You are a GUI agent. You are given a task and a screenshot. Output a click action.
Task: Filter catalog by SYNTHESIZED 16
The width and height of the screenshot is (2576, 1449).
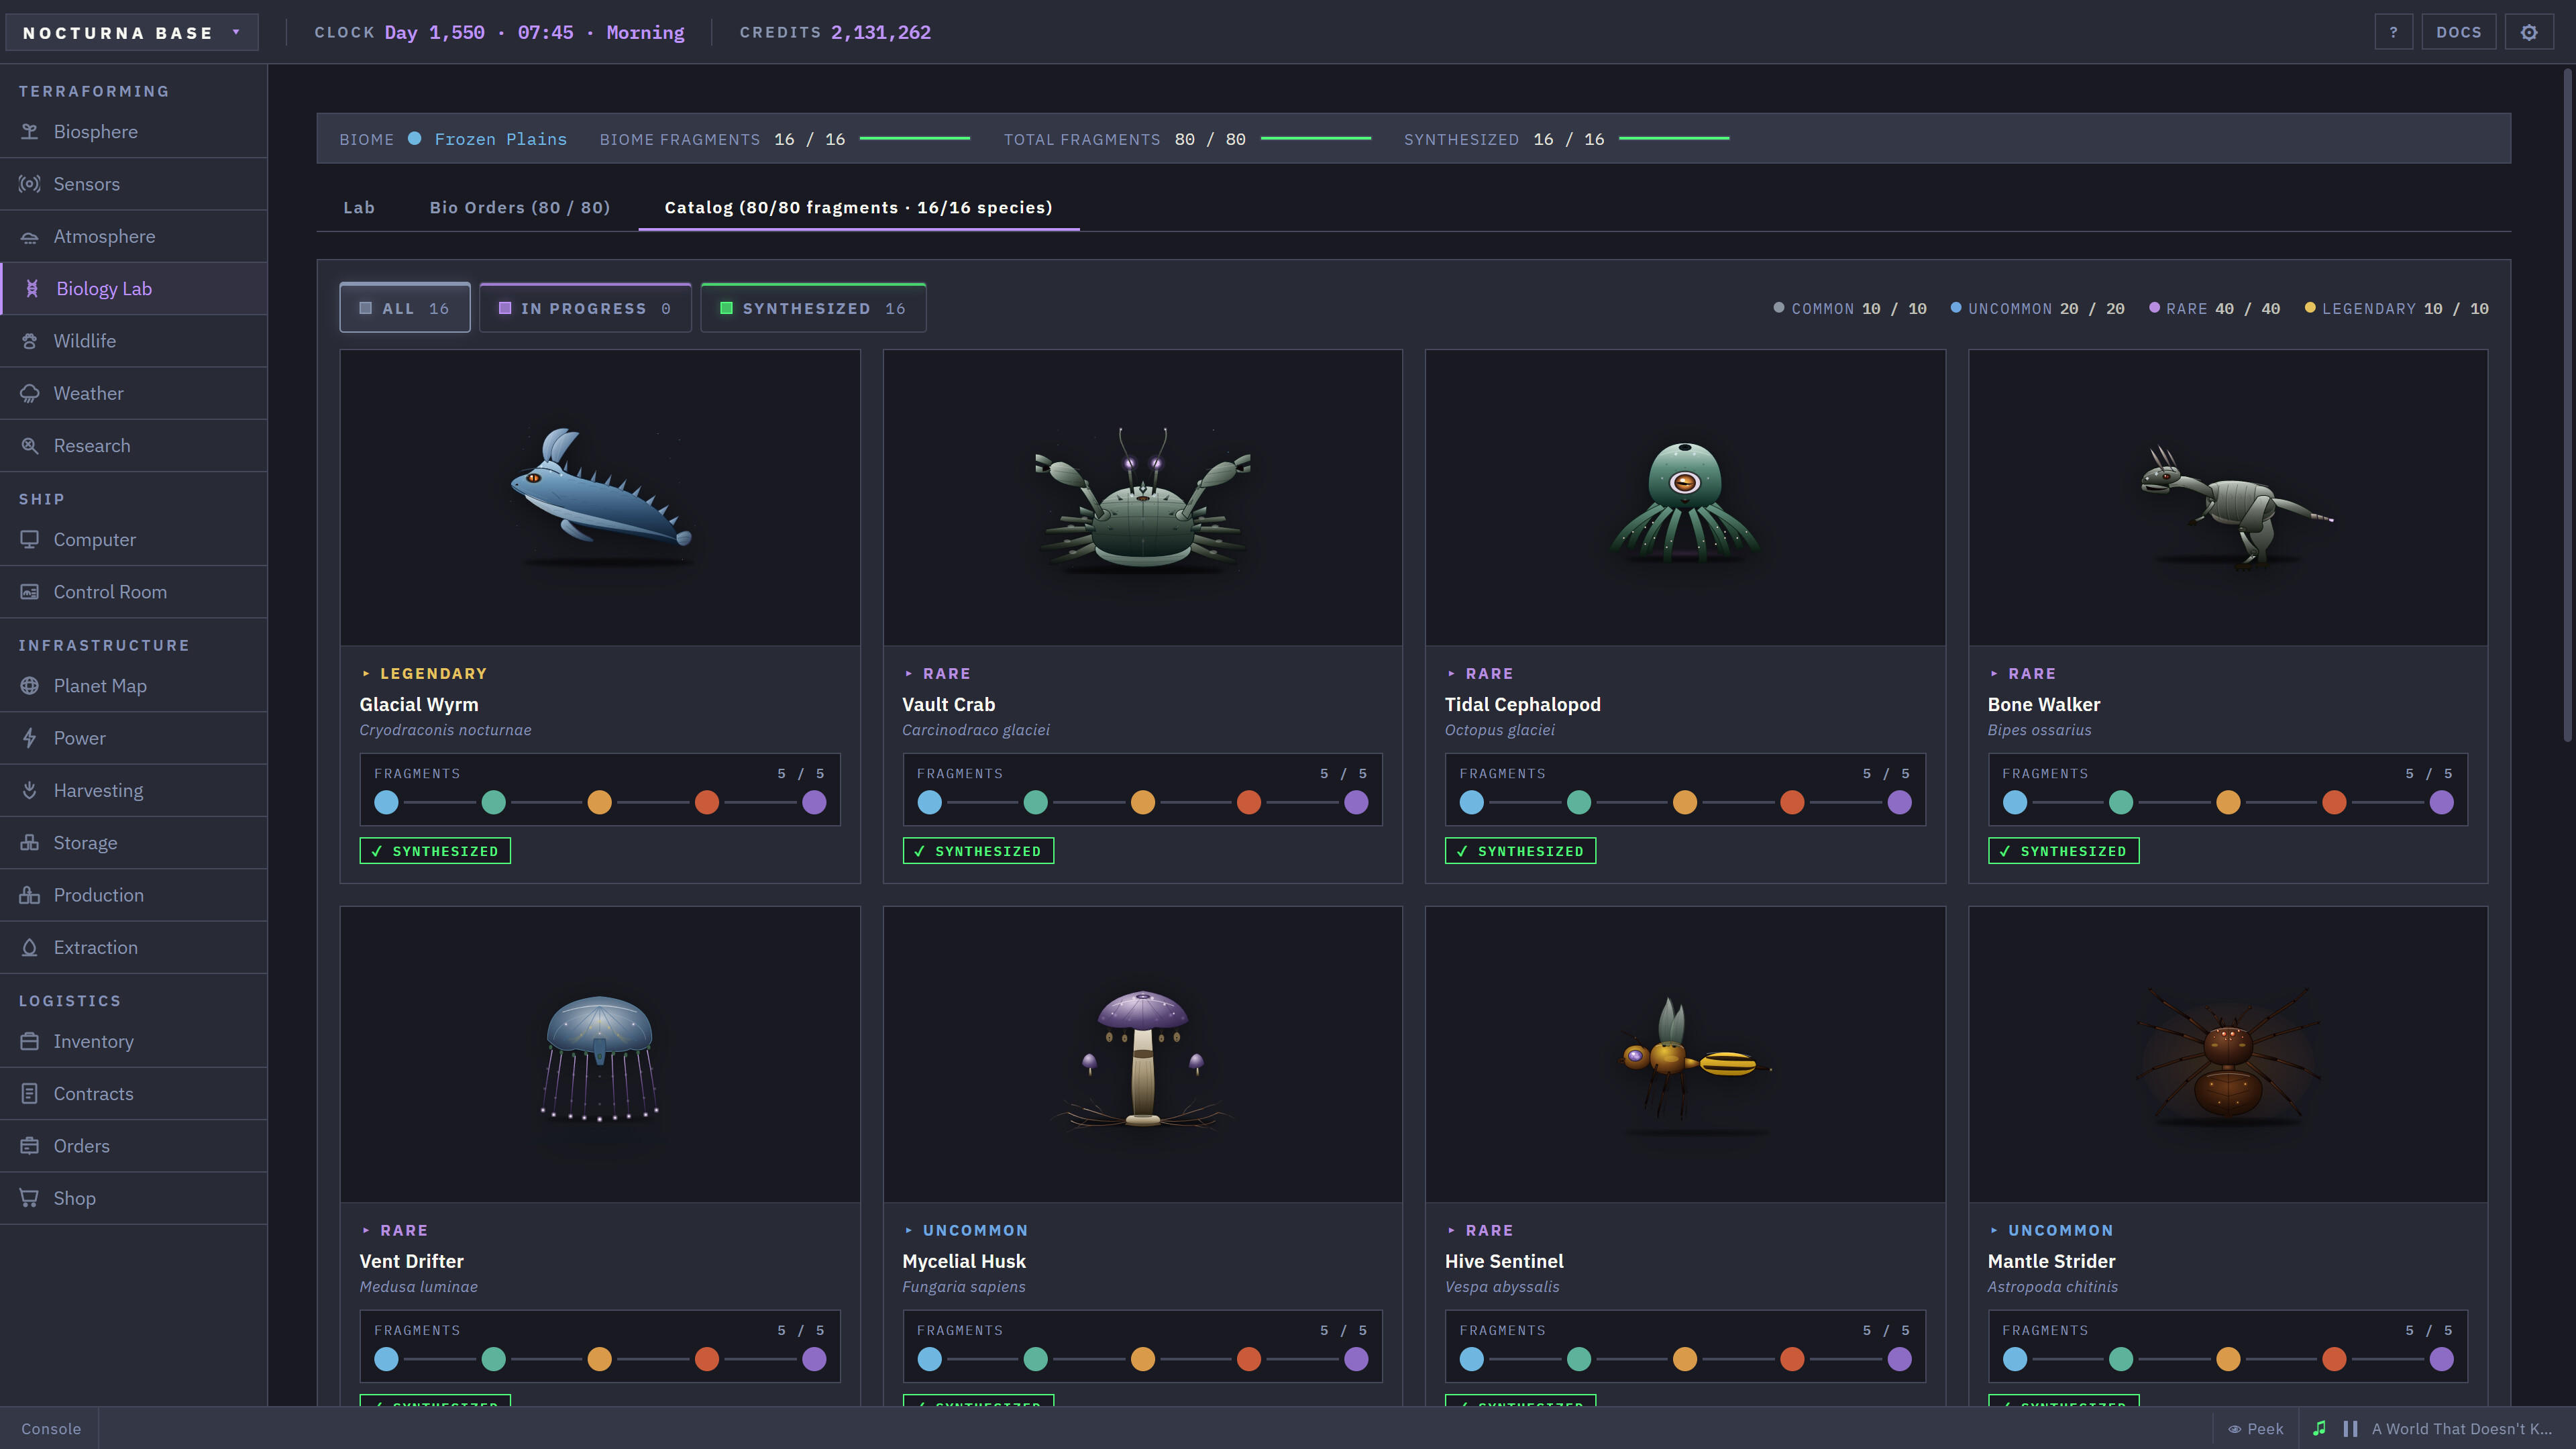pyautogui.click(x=813, y=308)
